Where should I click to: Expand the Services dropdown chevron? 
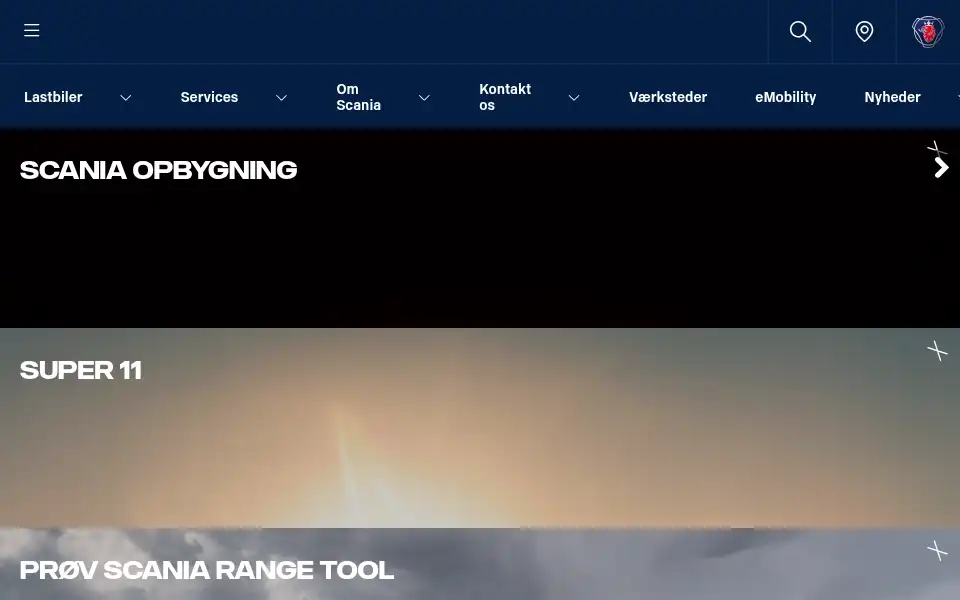[281, 97]
